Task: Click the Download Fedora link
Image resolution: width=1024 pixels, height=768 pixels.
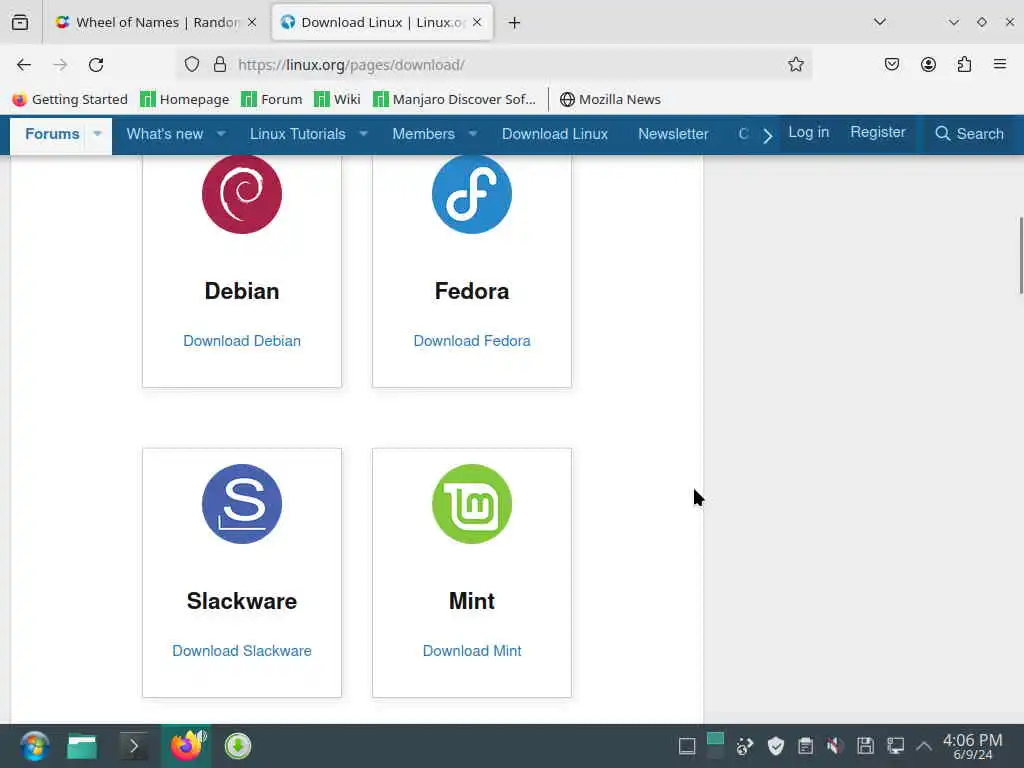Action: coord(472,341)
